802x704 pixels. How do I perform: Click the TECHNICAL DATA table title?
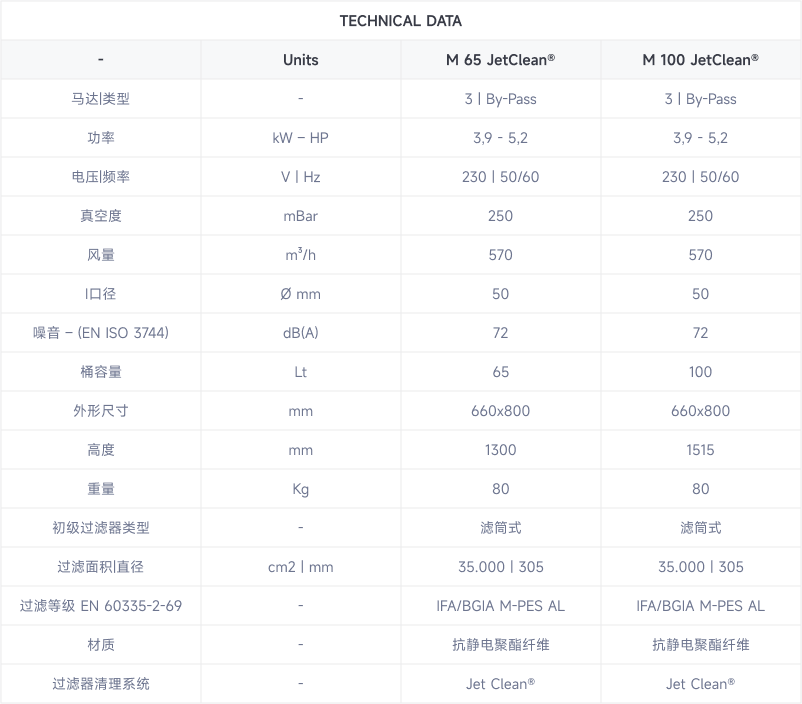tap(400, 21)
